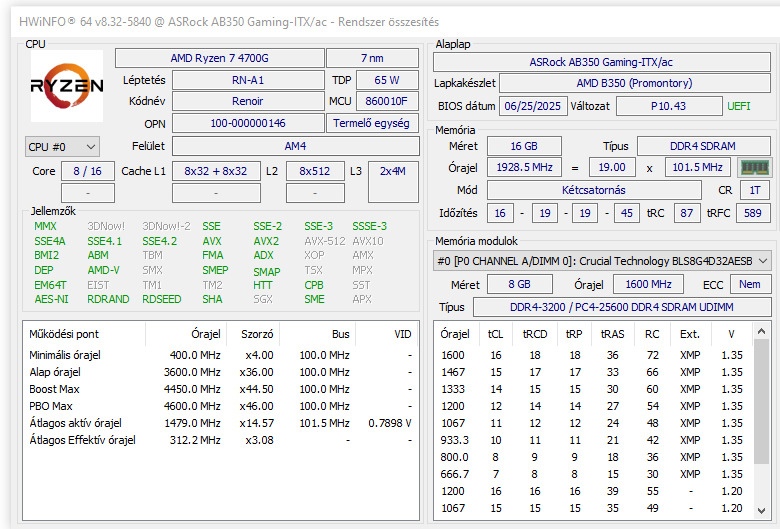Viewport: 780px width, 529px height.
Task: Select the OPN 100-000000146 field
Action: pyautogui.click(x=248, y=123)
